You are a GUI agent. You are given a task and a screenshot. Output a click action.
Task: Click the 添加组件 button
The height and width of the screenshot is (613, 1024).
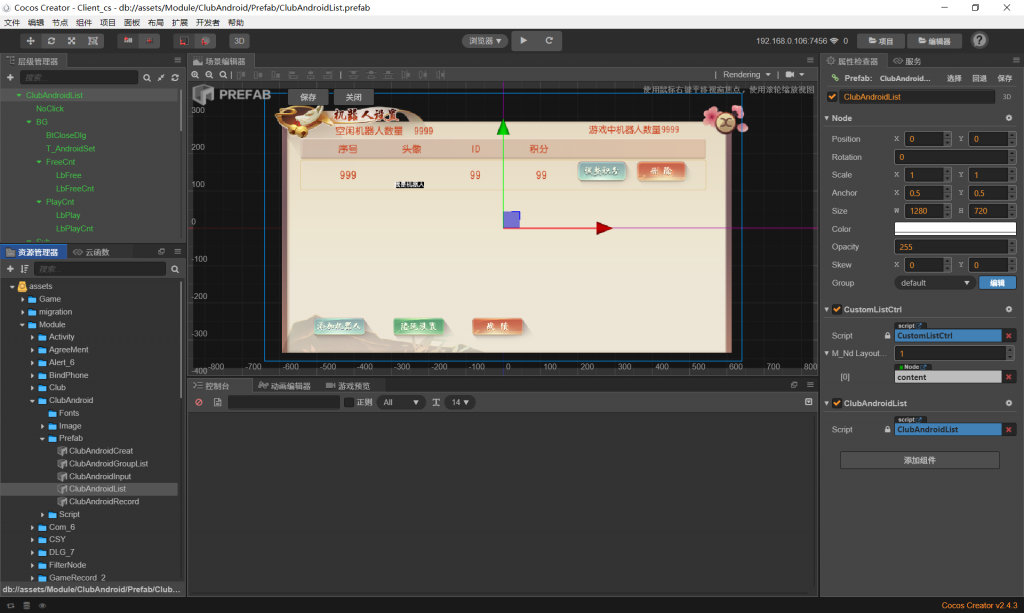coord(919,460)
